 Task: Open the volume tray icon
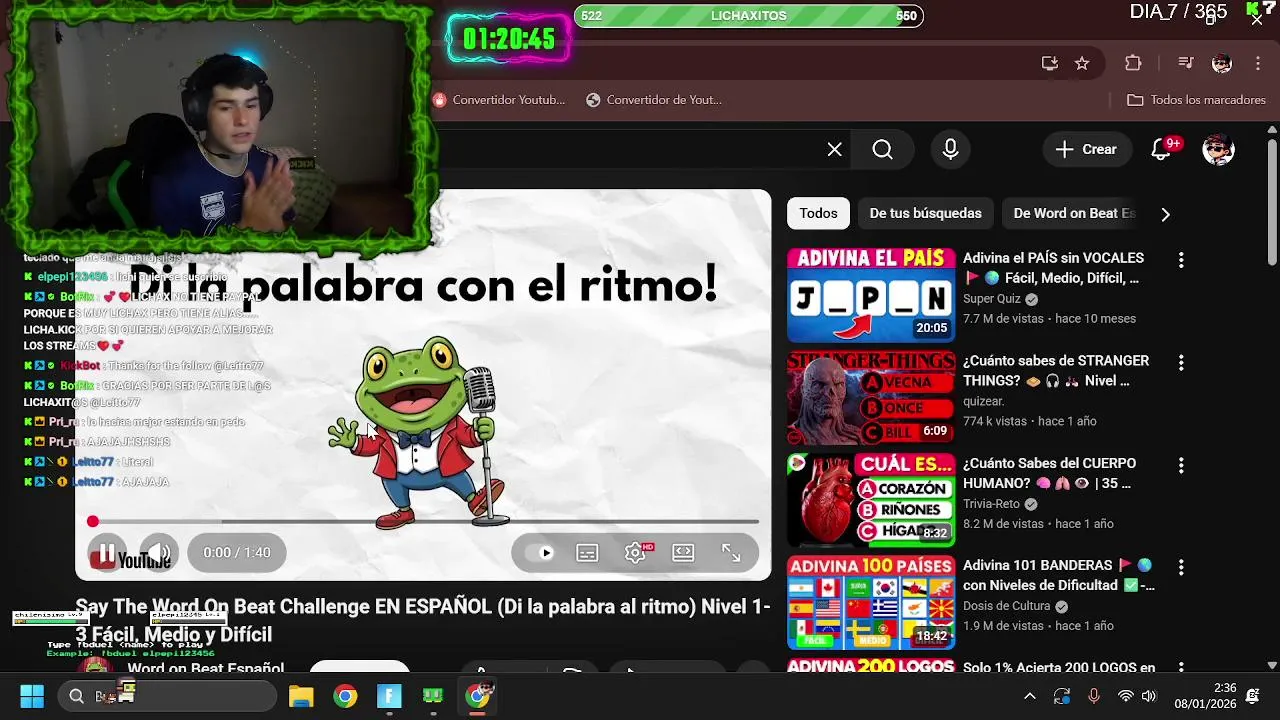click(x=1149, y=696)
